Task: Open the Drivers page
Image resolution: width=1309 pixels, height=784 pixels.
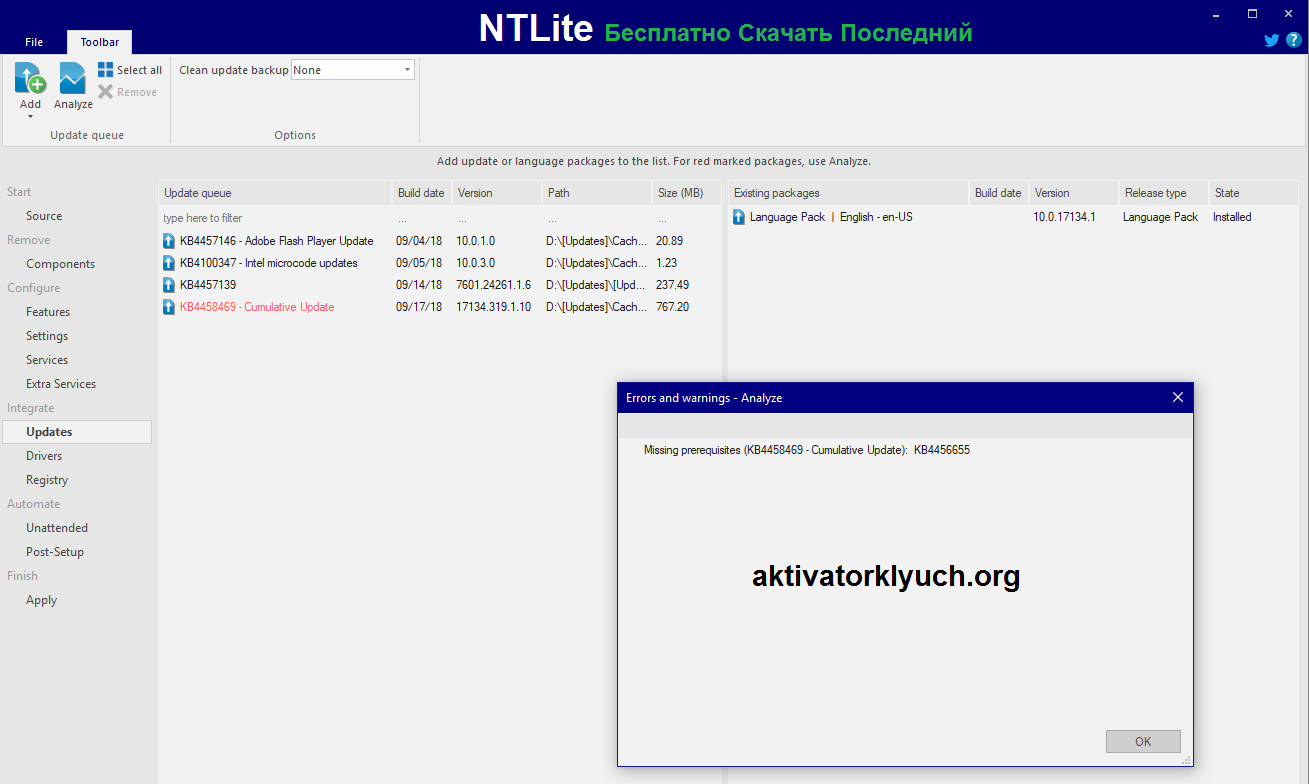Action: tap(44, 456)
